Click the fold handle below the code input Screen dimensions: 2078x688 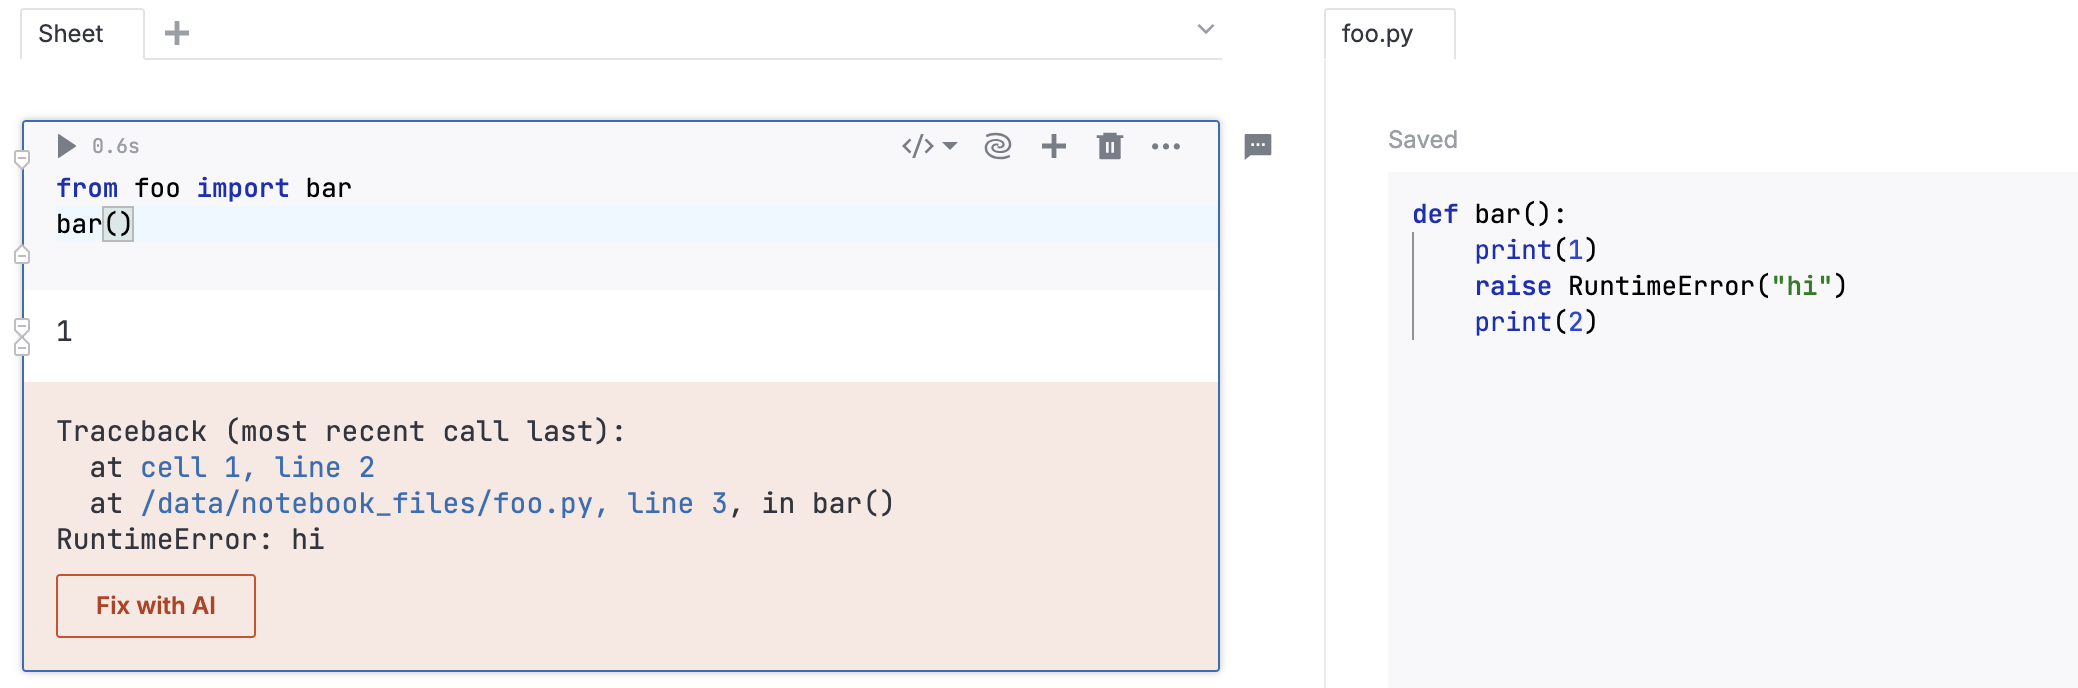(x=22, y=255)
